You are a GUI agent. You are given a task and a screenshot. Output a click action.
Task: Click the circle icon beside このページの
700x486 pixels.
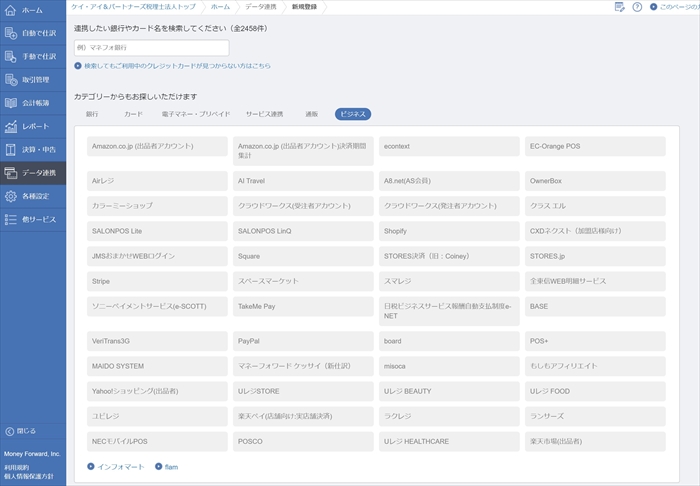point(653,7)
